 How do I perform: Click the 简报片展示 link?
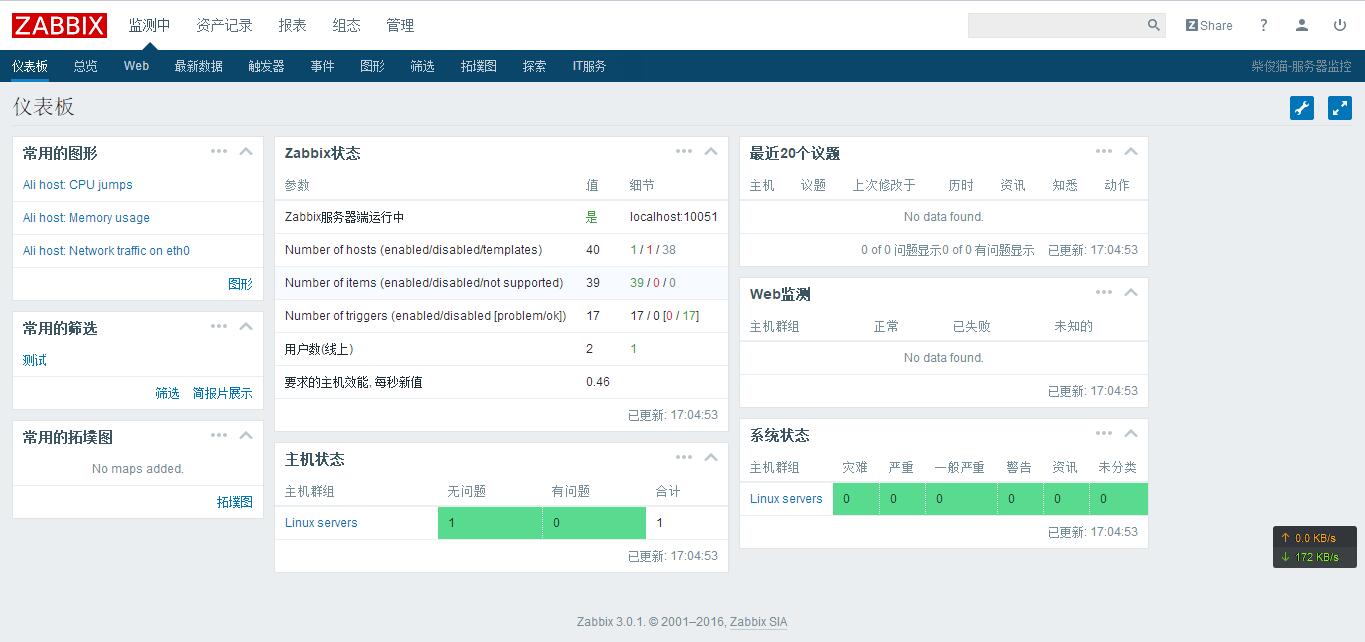click(x=222, y=393)
